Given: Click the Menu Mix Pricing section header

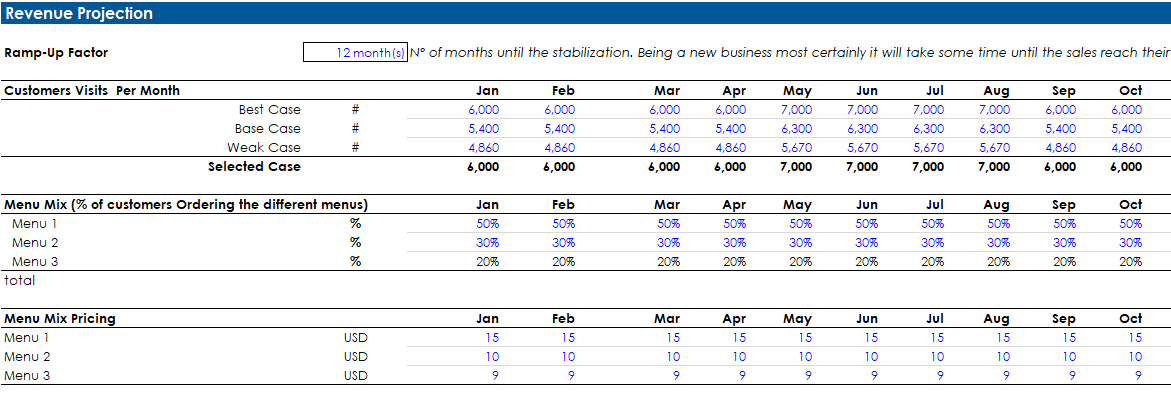Looking at the screenshot, I should click(x=60, y=318).
